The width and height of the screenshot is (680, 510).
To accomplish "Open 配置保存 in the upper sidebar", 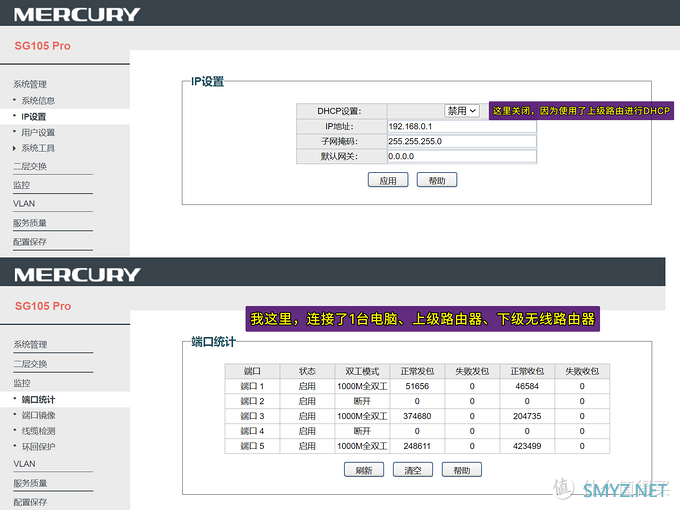I will click(29, 242).
